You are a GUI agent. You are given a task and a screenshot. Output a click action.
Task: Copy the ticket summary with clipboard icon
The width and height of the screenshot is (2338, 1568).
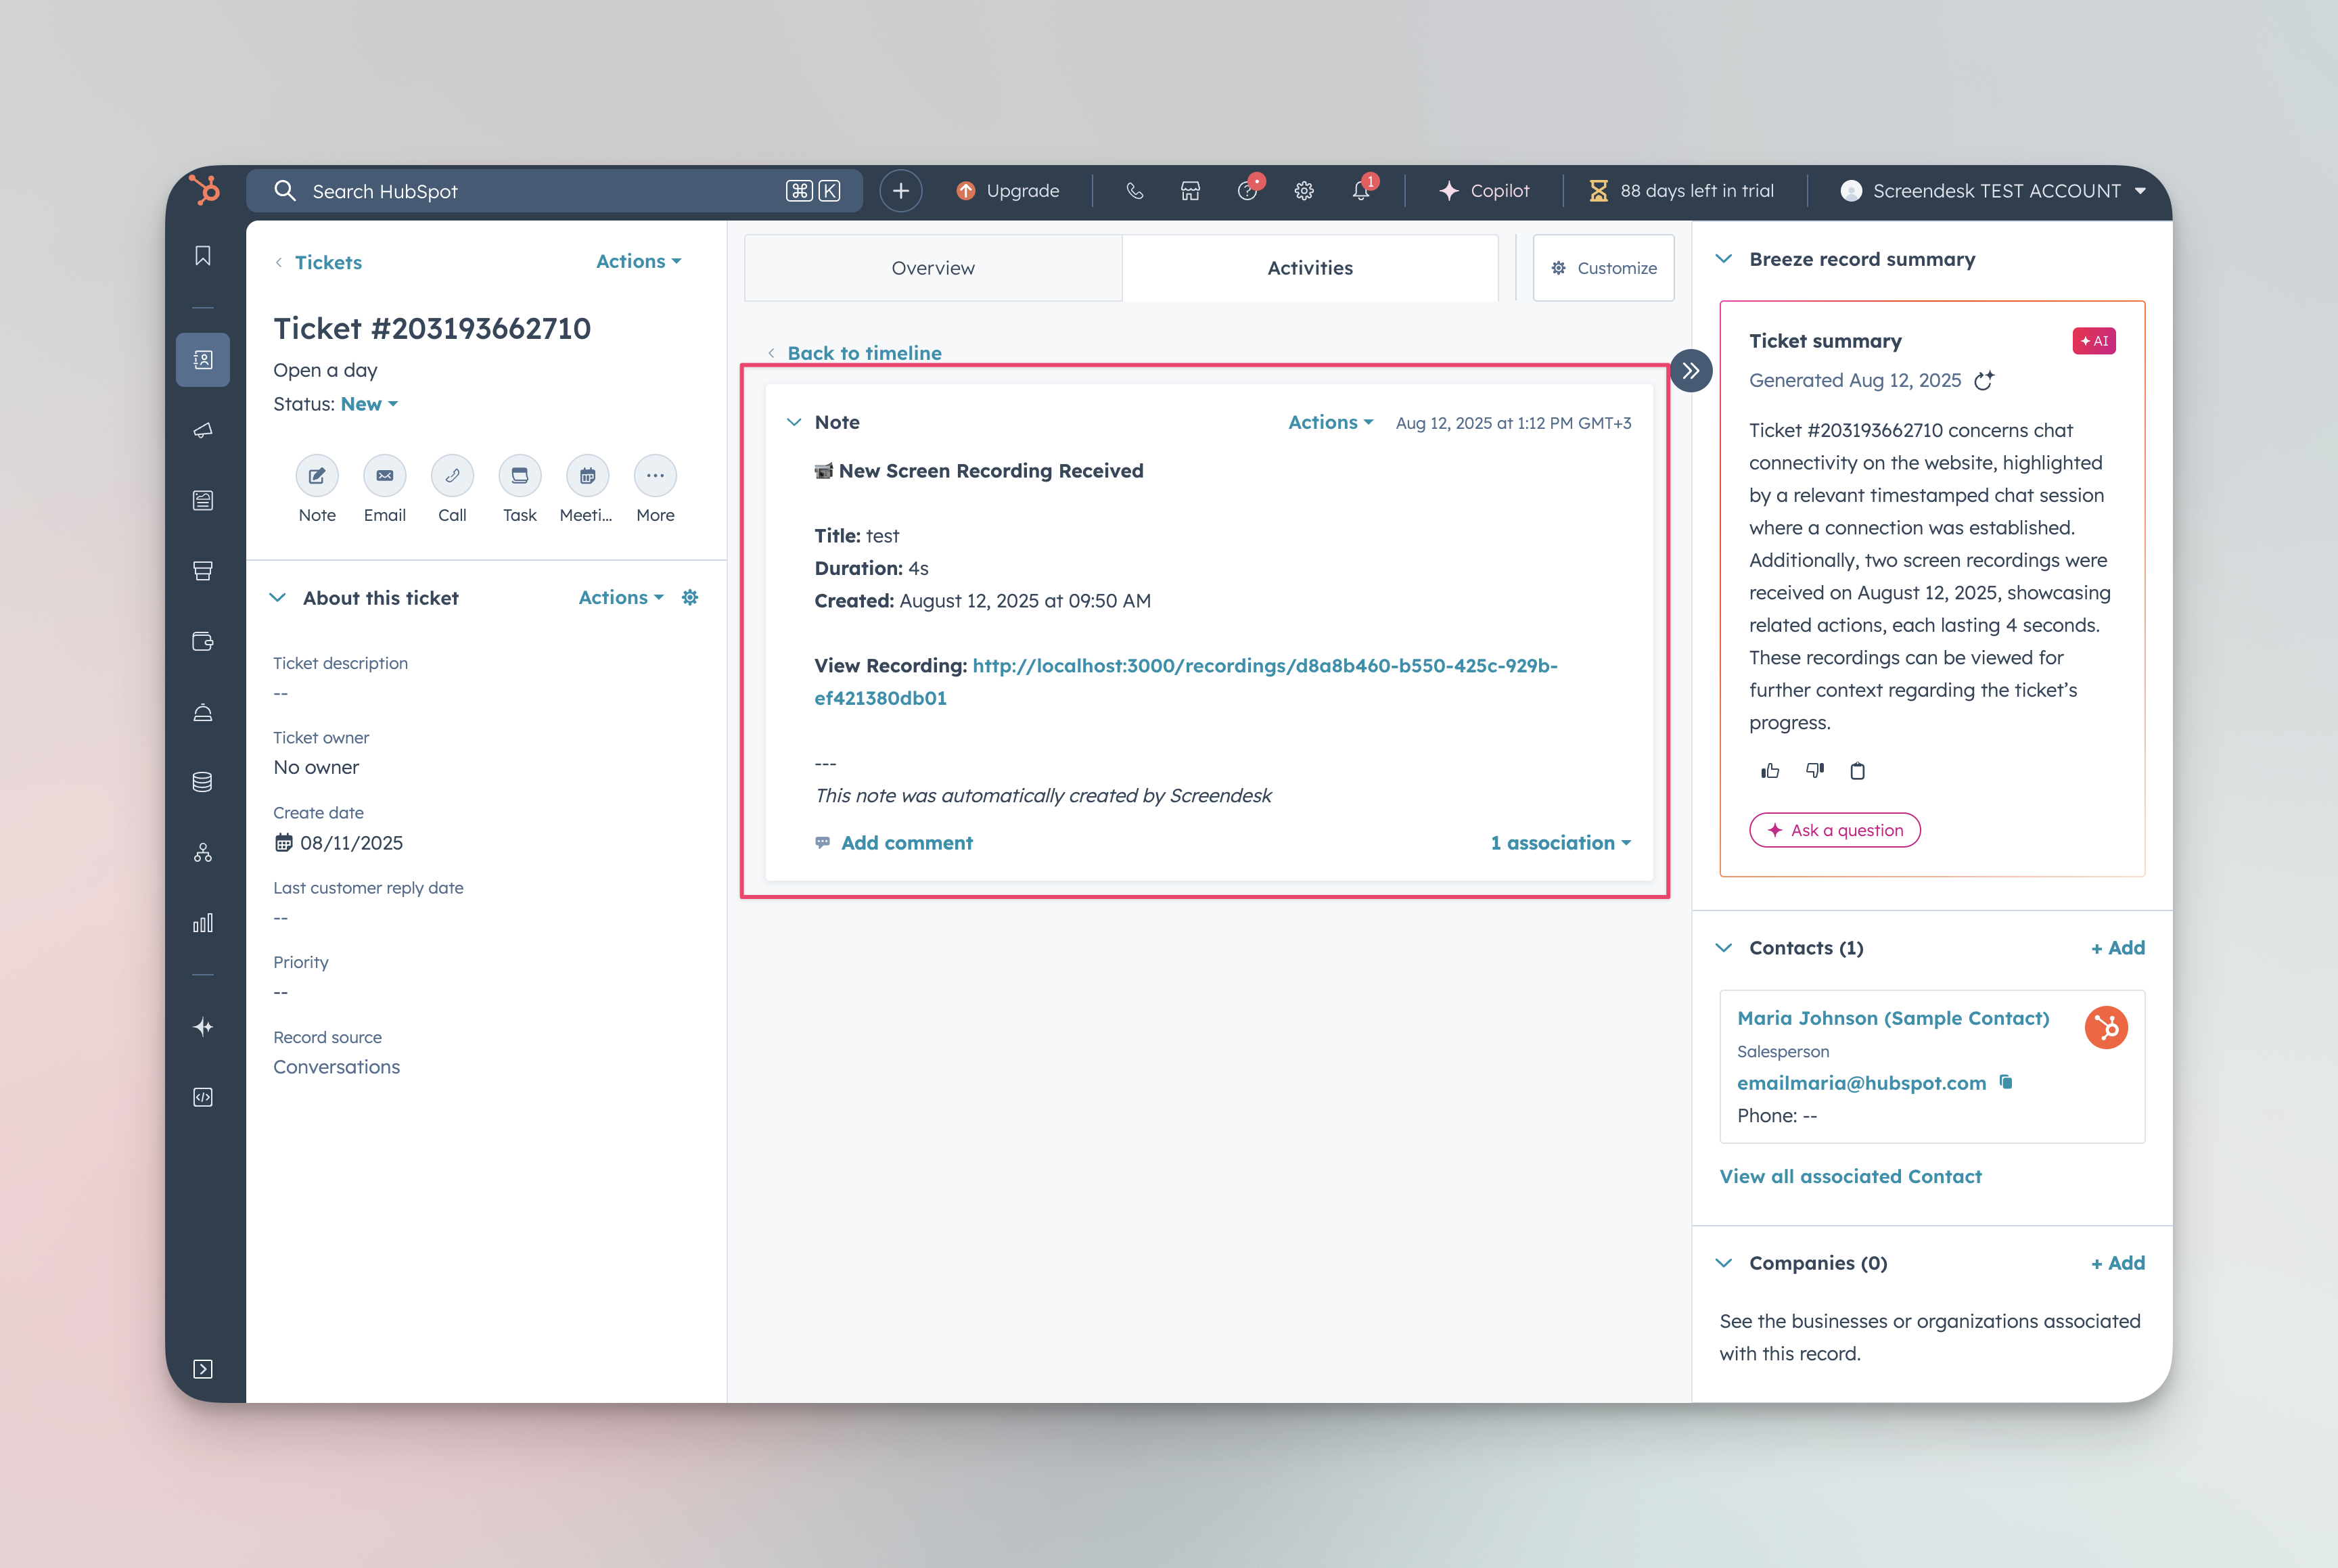(x=1857, y=771)
